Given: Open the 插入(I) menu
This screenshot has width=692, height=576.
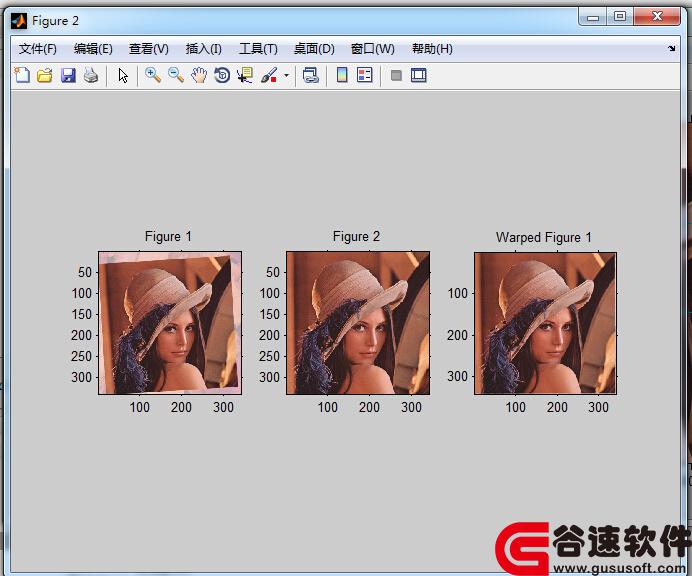Looking at the screenshot, I should tap(203, 49).
